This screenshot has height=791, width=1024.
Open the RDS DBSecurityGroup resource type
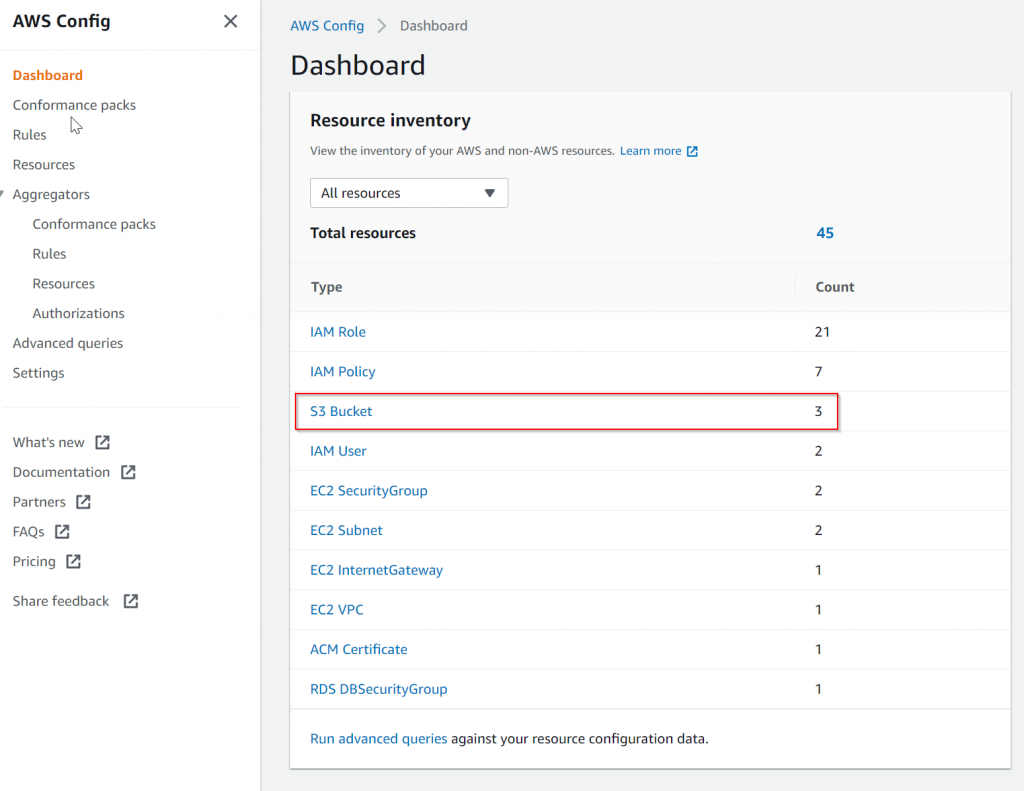[379, 689]
